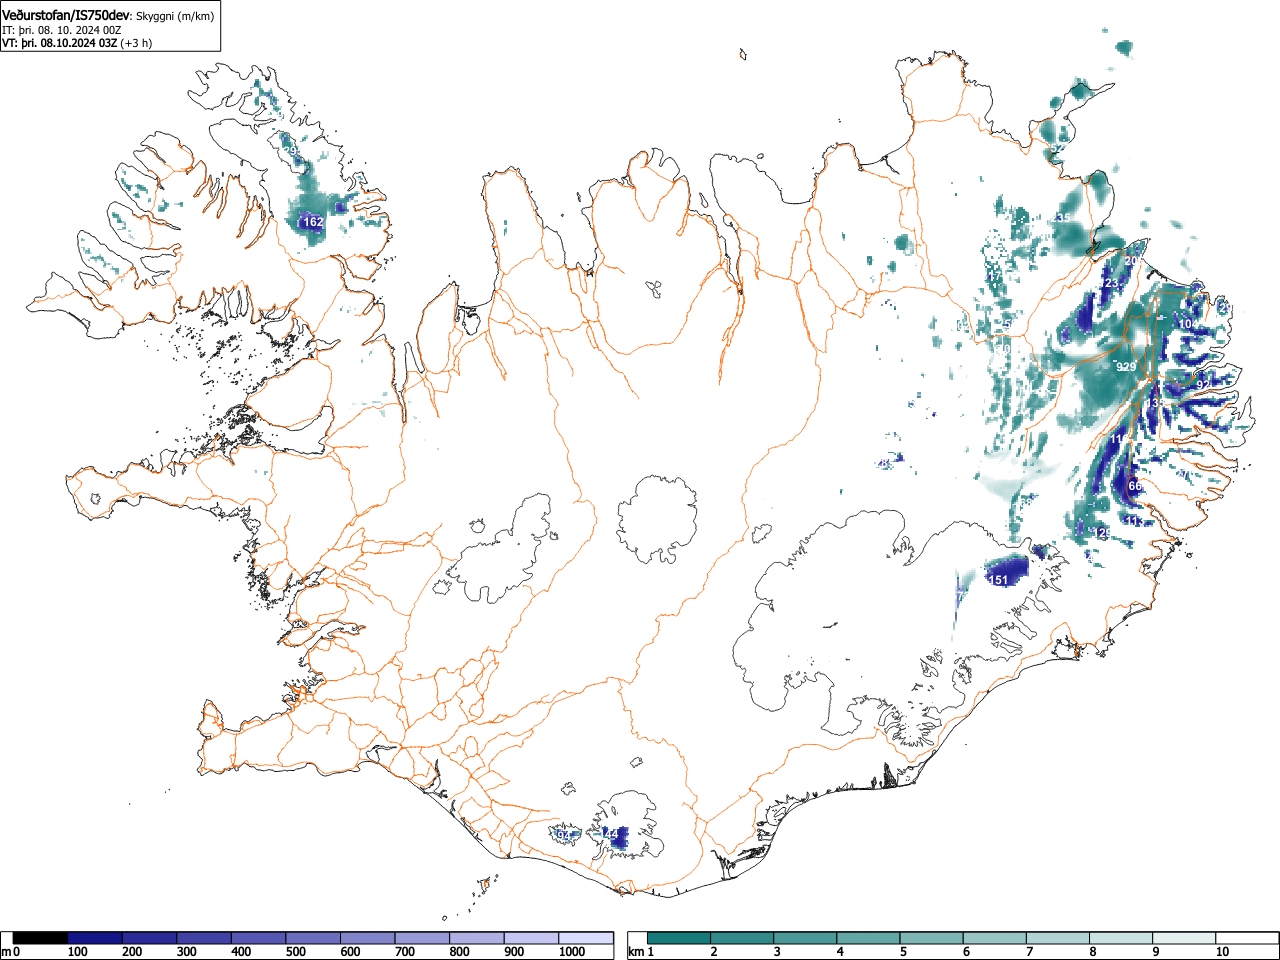
Task: Click the '1000' tick label on metre legend
Action: click(x=572, y=952)
